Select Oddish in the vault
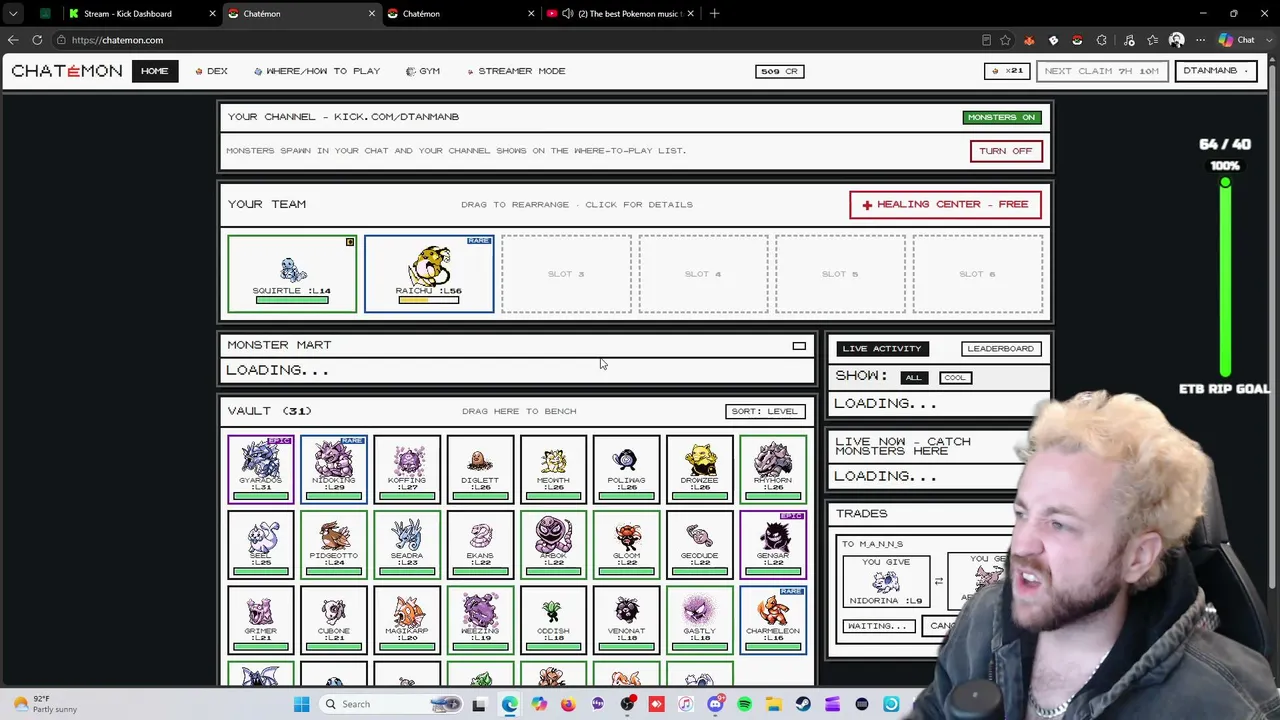 pyautogui.click(x=553, y=620)
